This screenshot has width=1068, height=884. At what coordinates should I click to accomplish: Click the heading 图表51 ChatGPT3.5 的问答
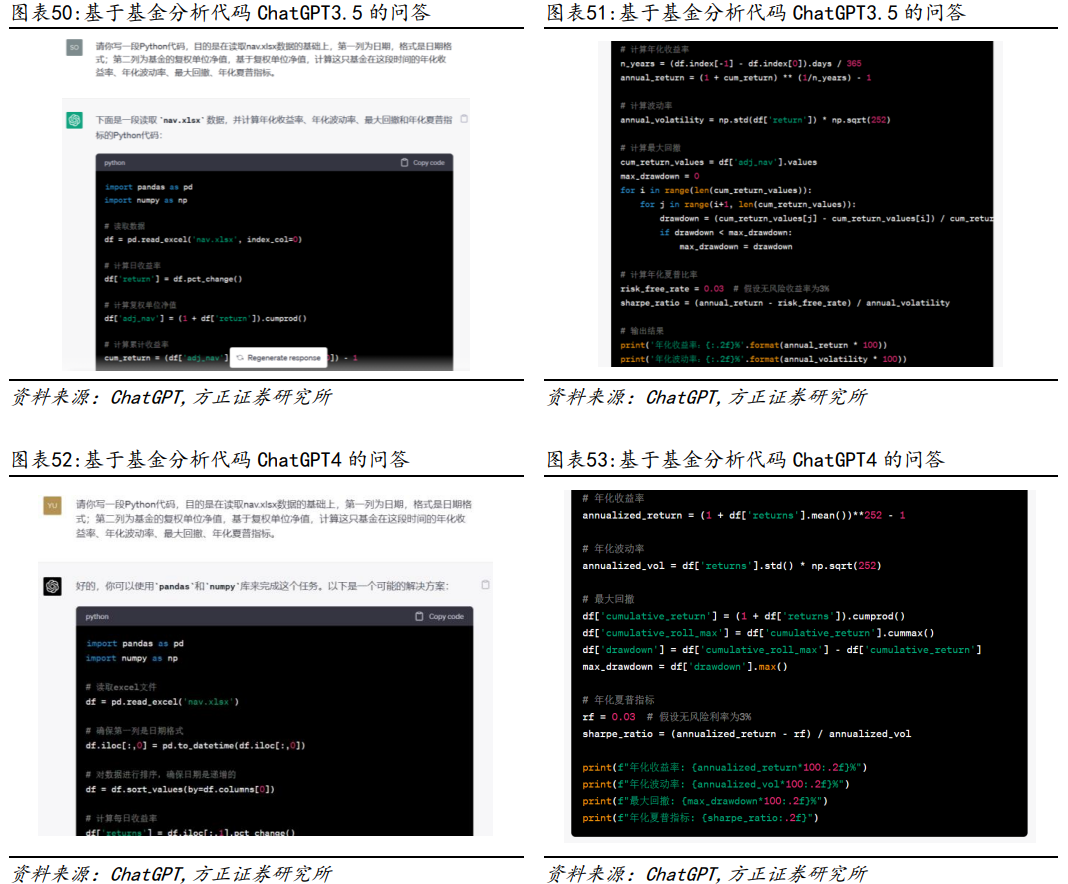pyautogui.click(x=756, y=12)
